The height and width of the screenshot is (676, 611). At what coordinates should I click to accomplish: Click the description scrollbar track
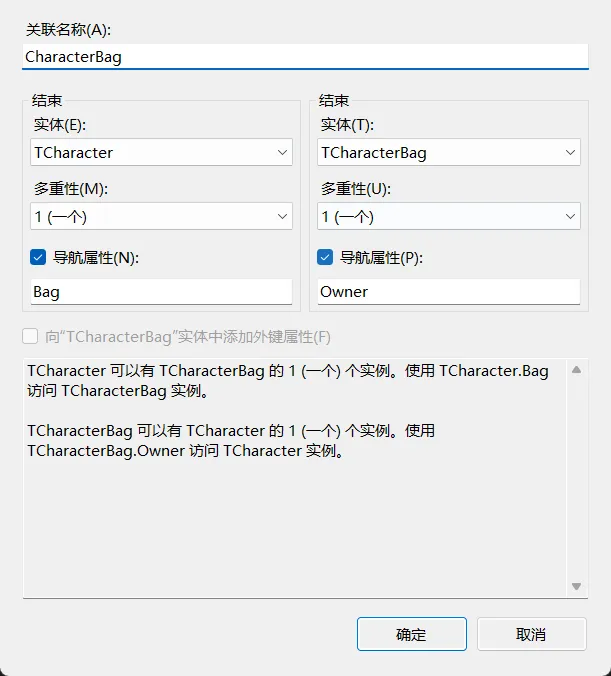[x=576, y=478]
